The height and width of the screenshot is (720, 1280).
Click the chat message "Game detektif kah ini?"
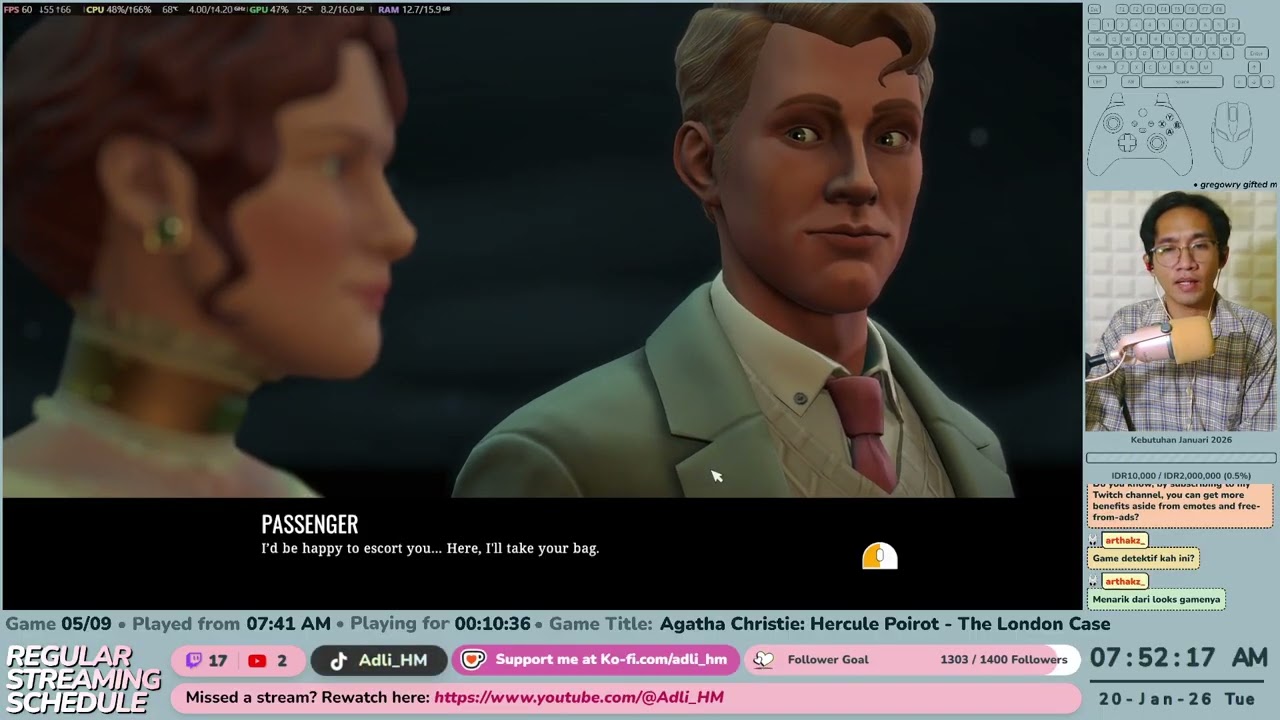(x=1143, y=558)
